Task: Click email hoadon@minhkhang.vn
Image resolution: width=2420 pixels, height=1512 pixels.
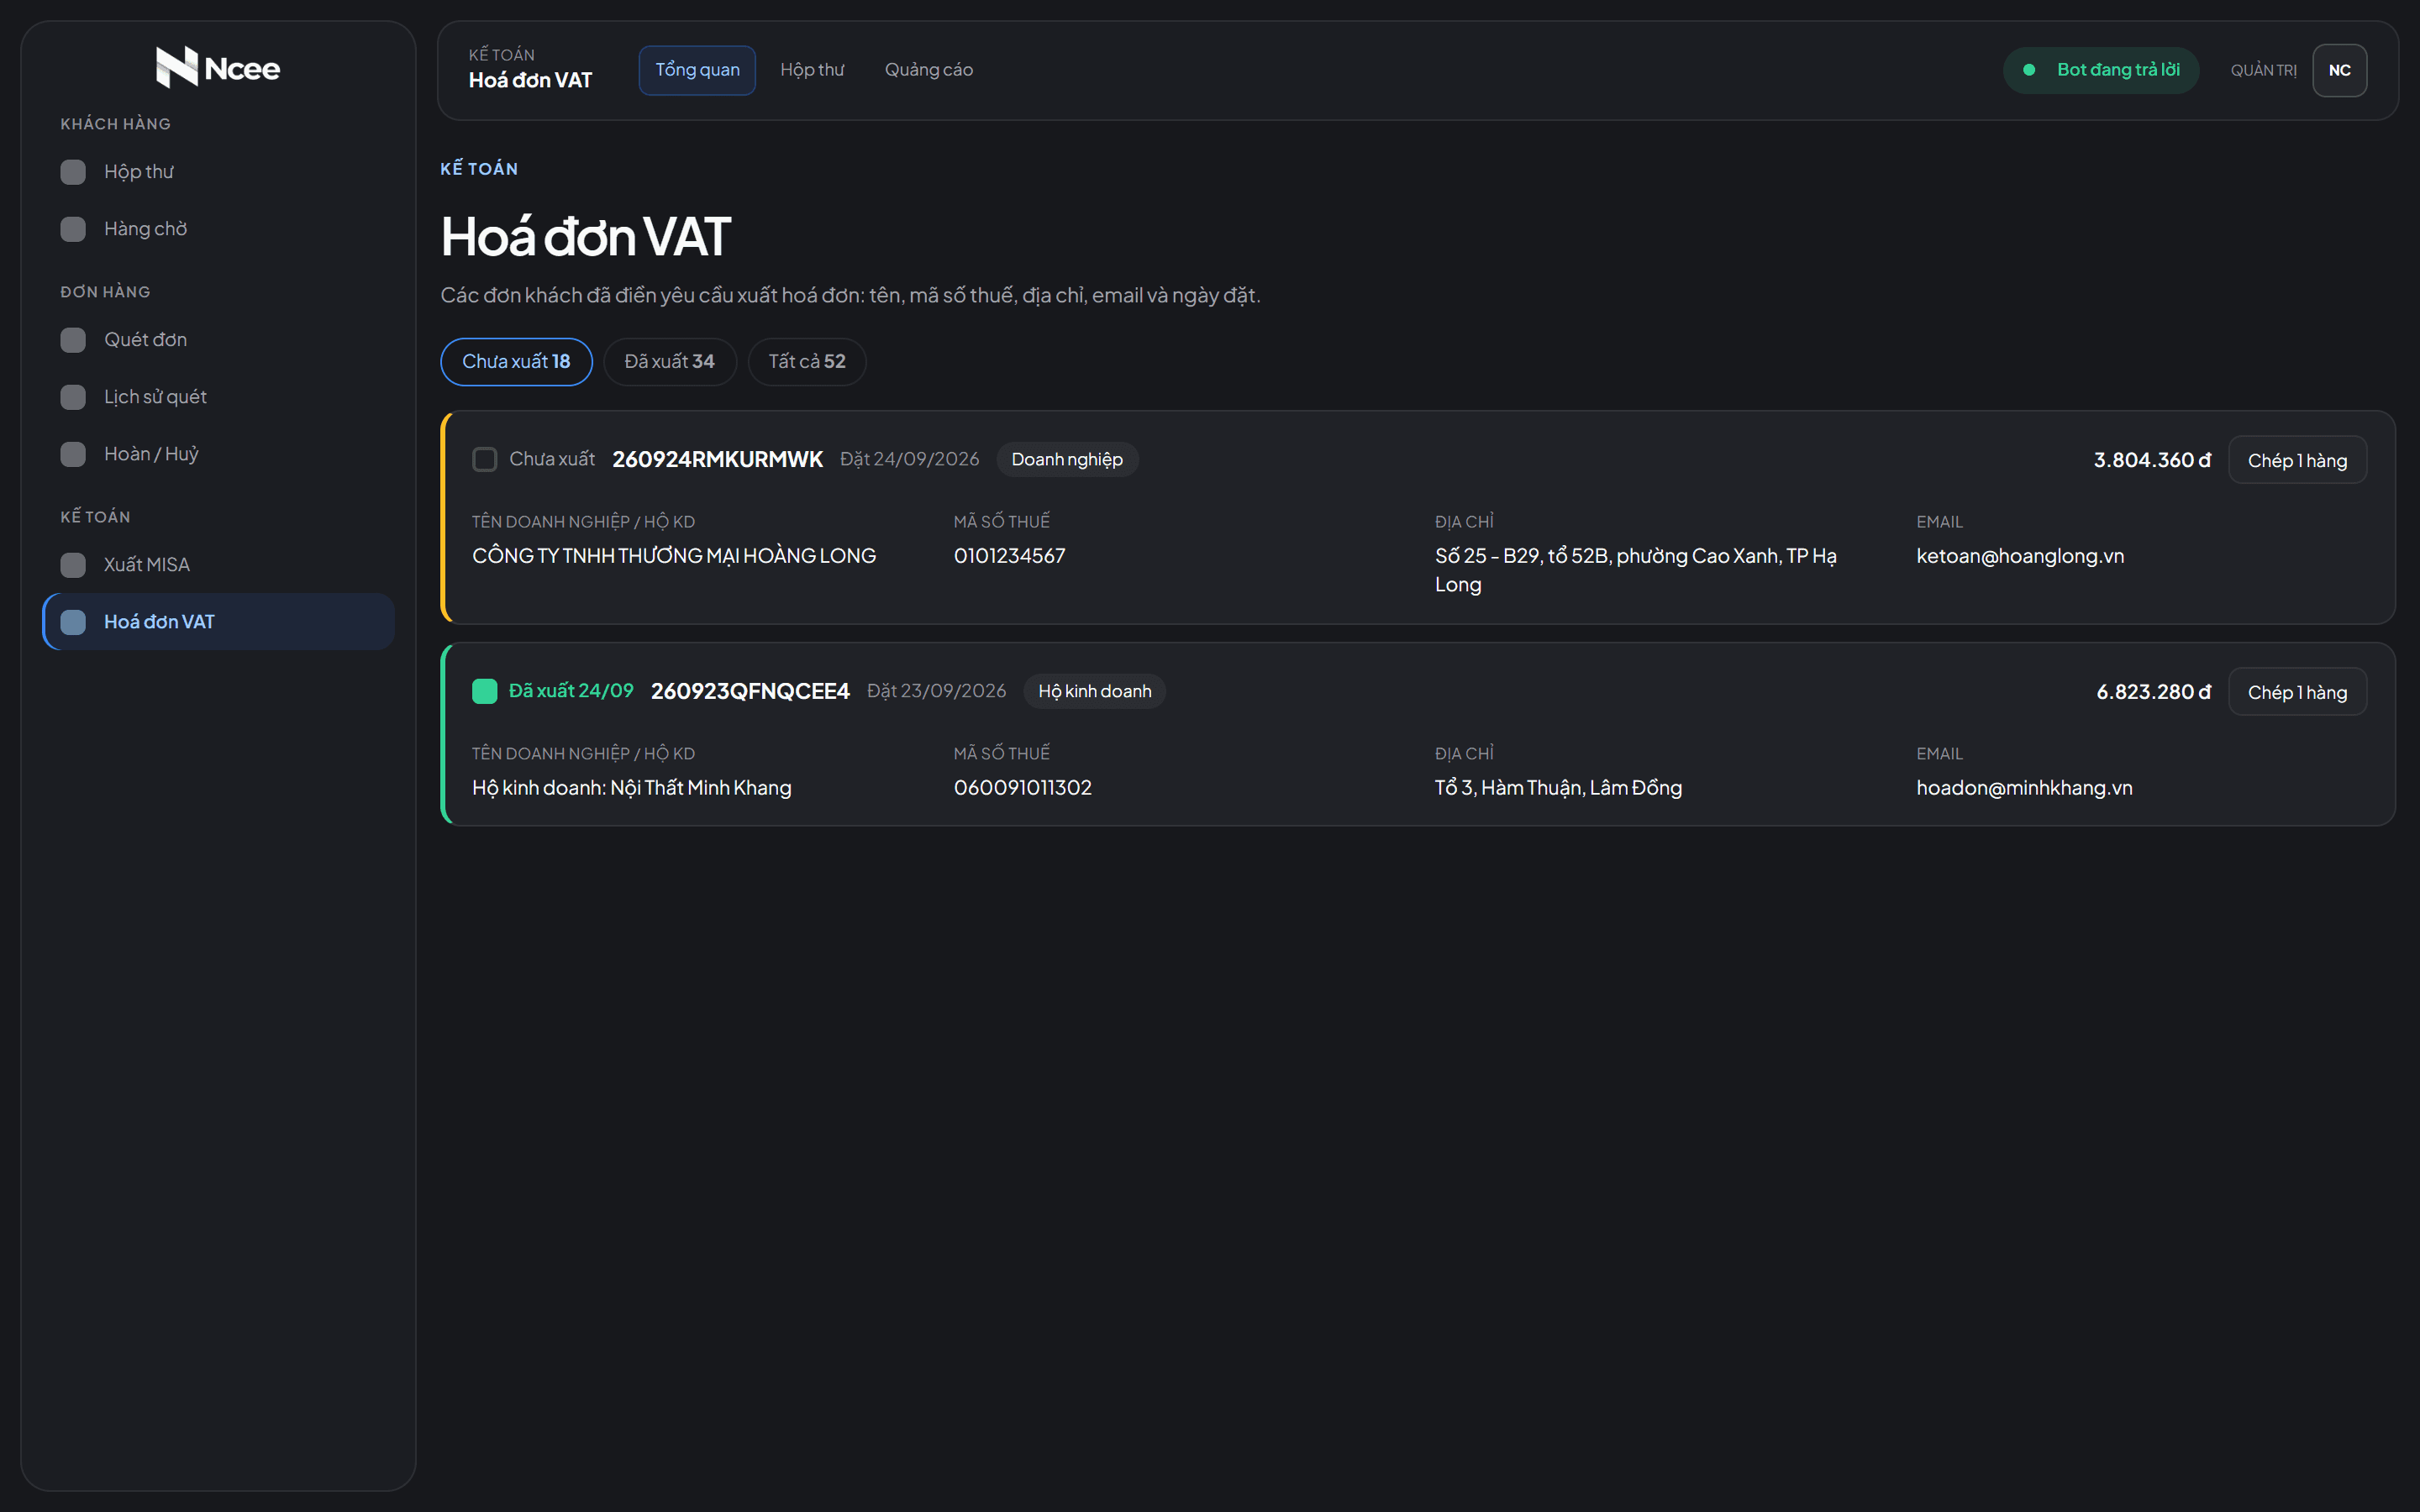Action: coord(2024,788)
